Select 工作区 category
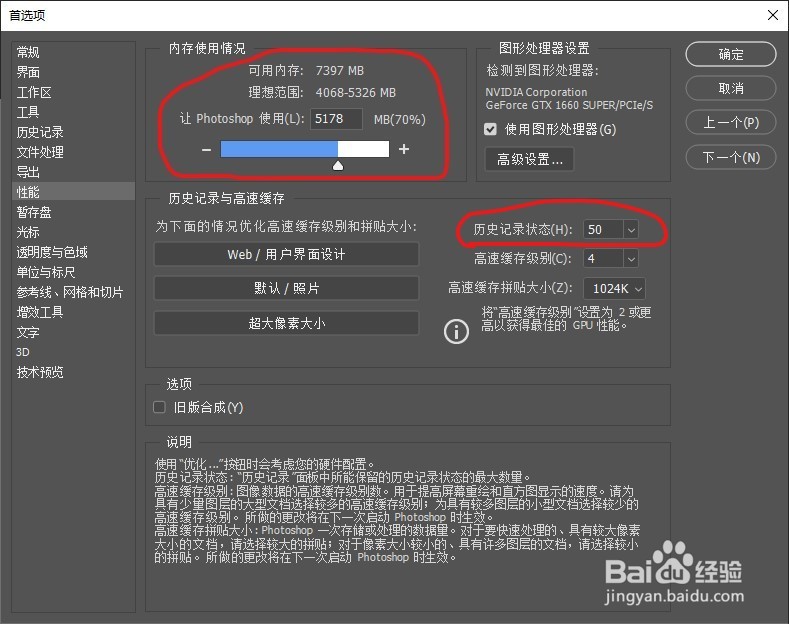Image resolution: width=789 pixels, height=624 pixels. point(73,92)
